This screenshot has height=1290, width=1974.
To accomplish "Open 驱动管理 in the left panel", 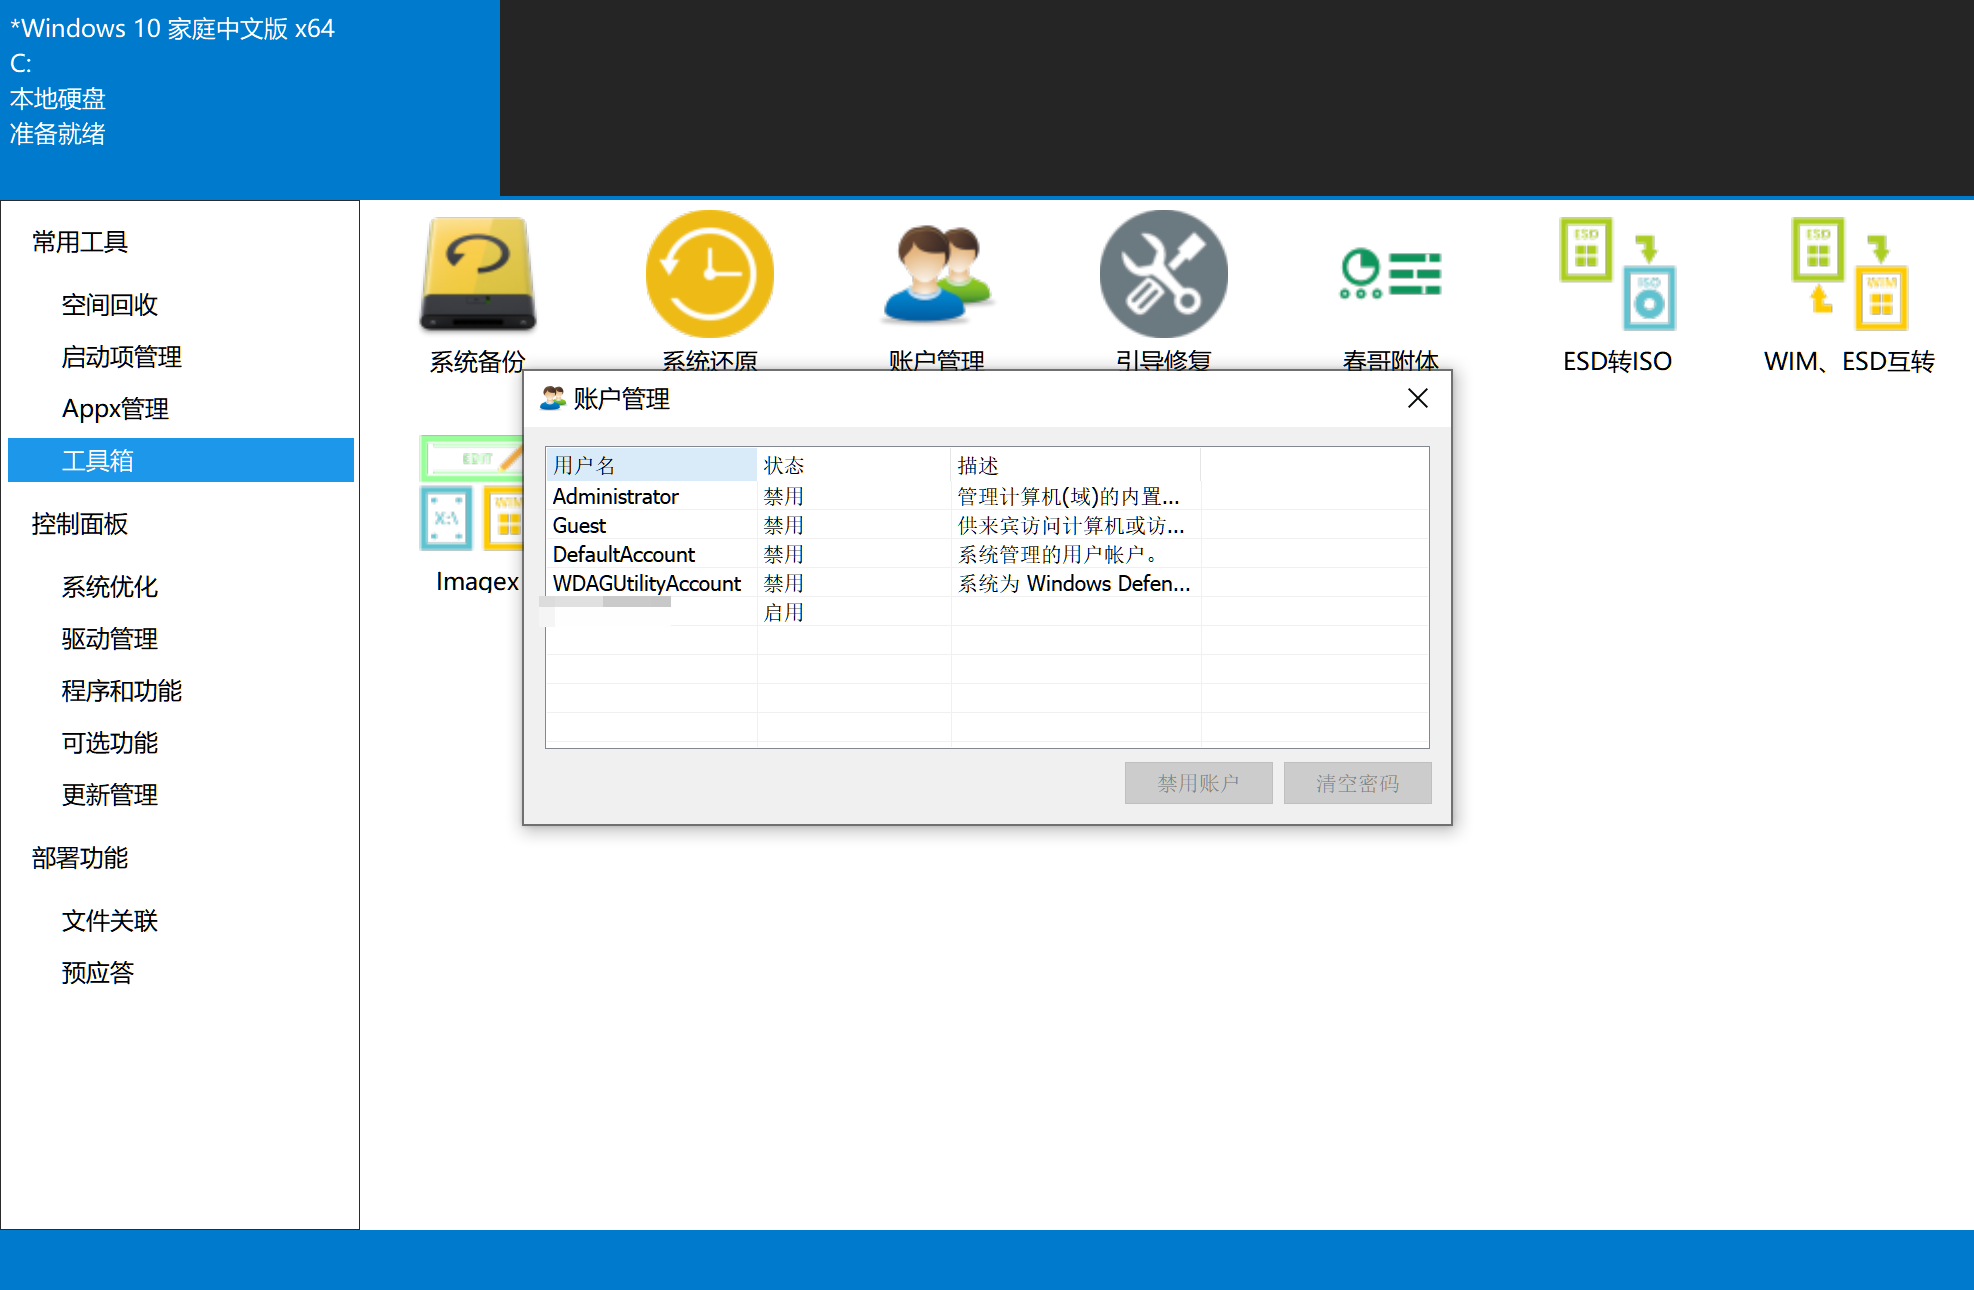I will click(110, 639).
